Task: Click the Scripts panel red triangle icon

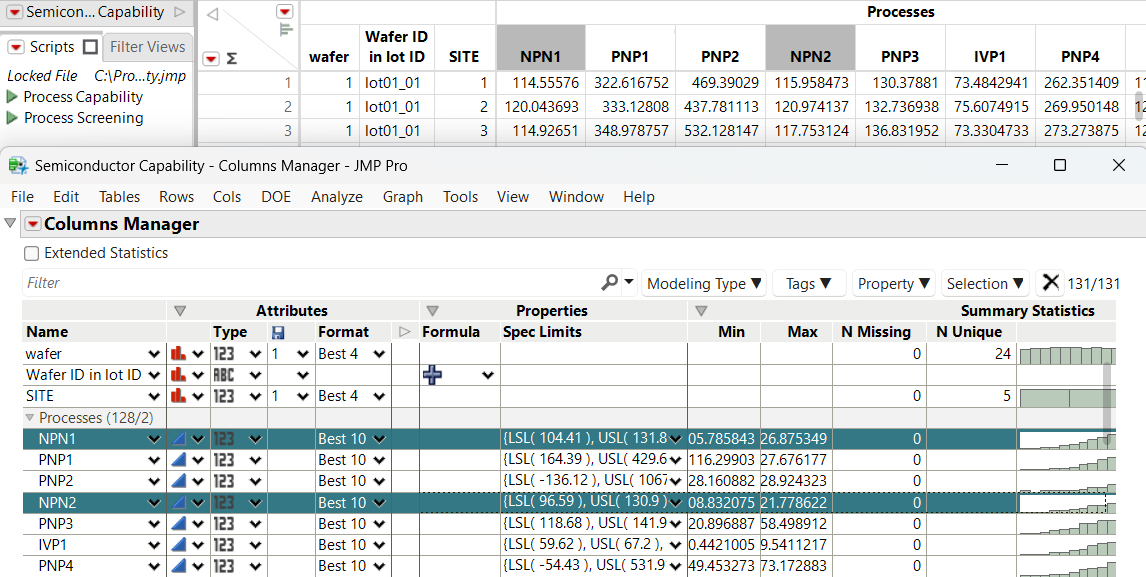Action: pyautogui.click(x=16, y=46)
